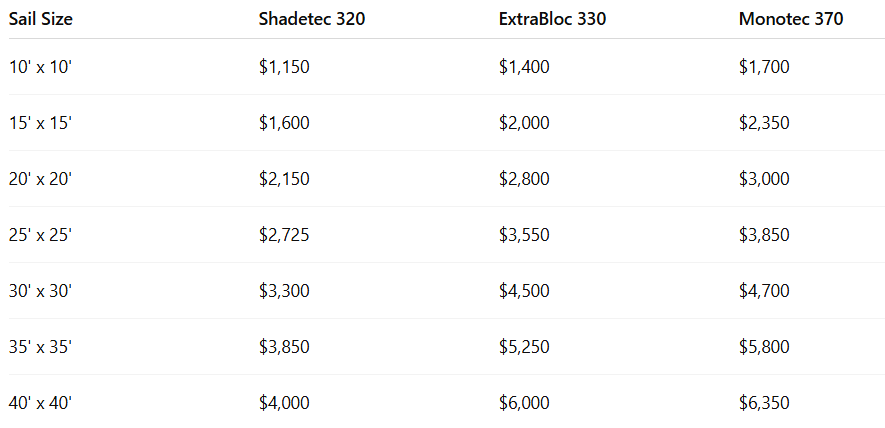Click the $6,350 Monotec price

coord(764,403)
